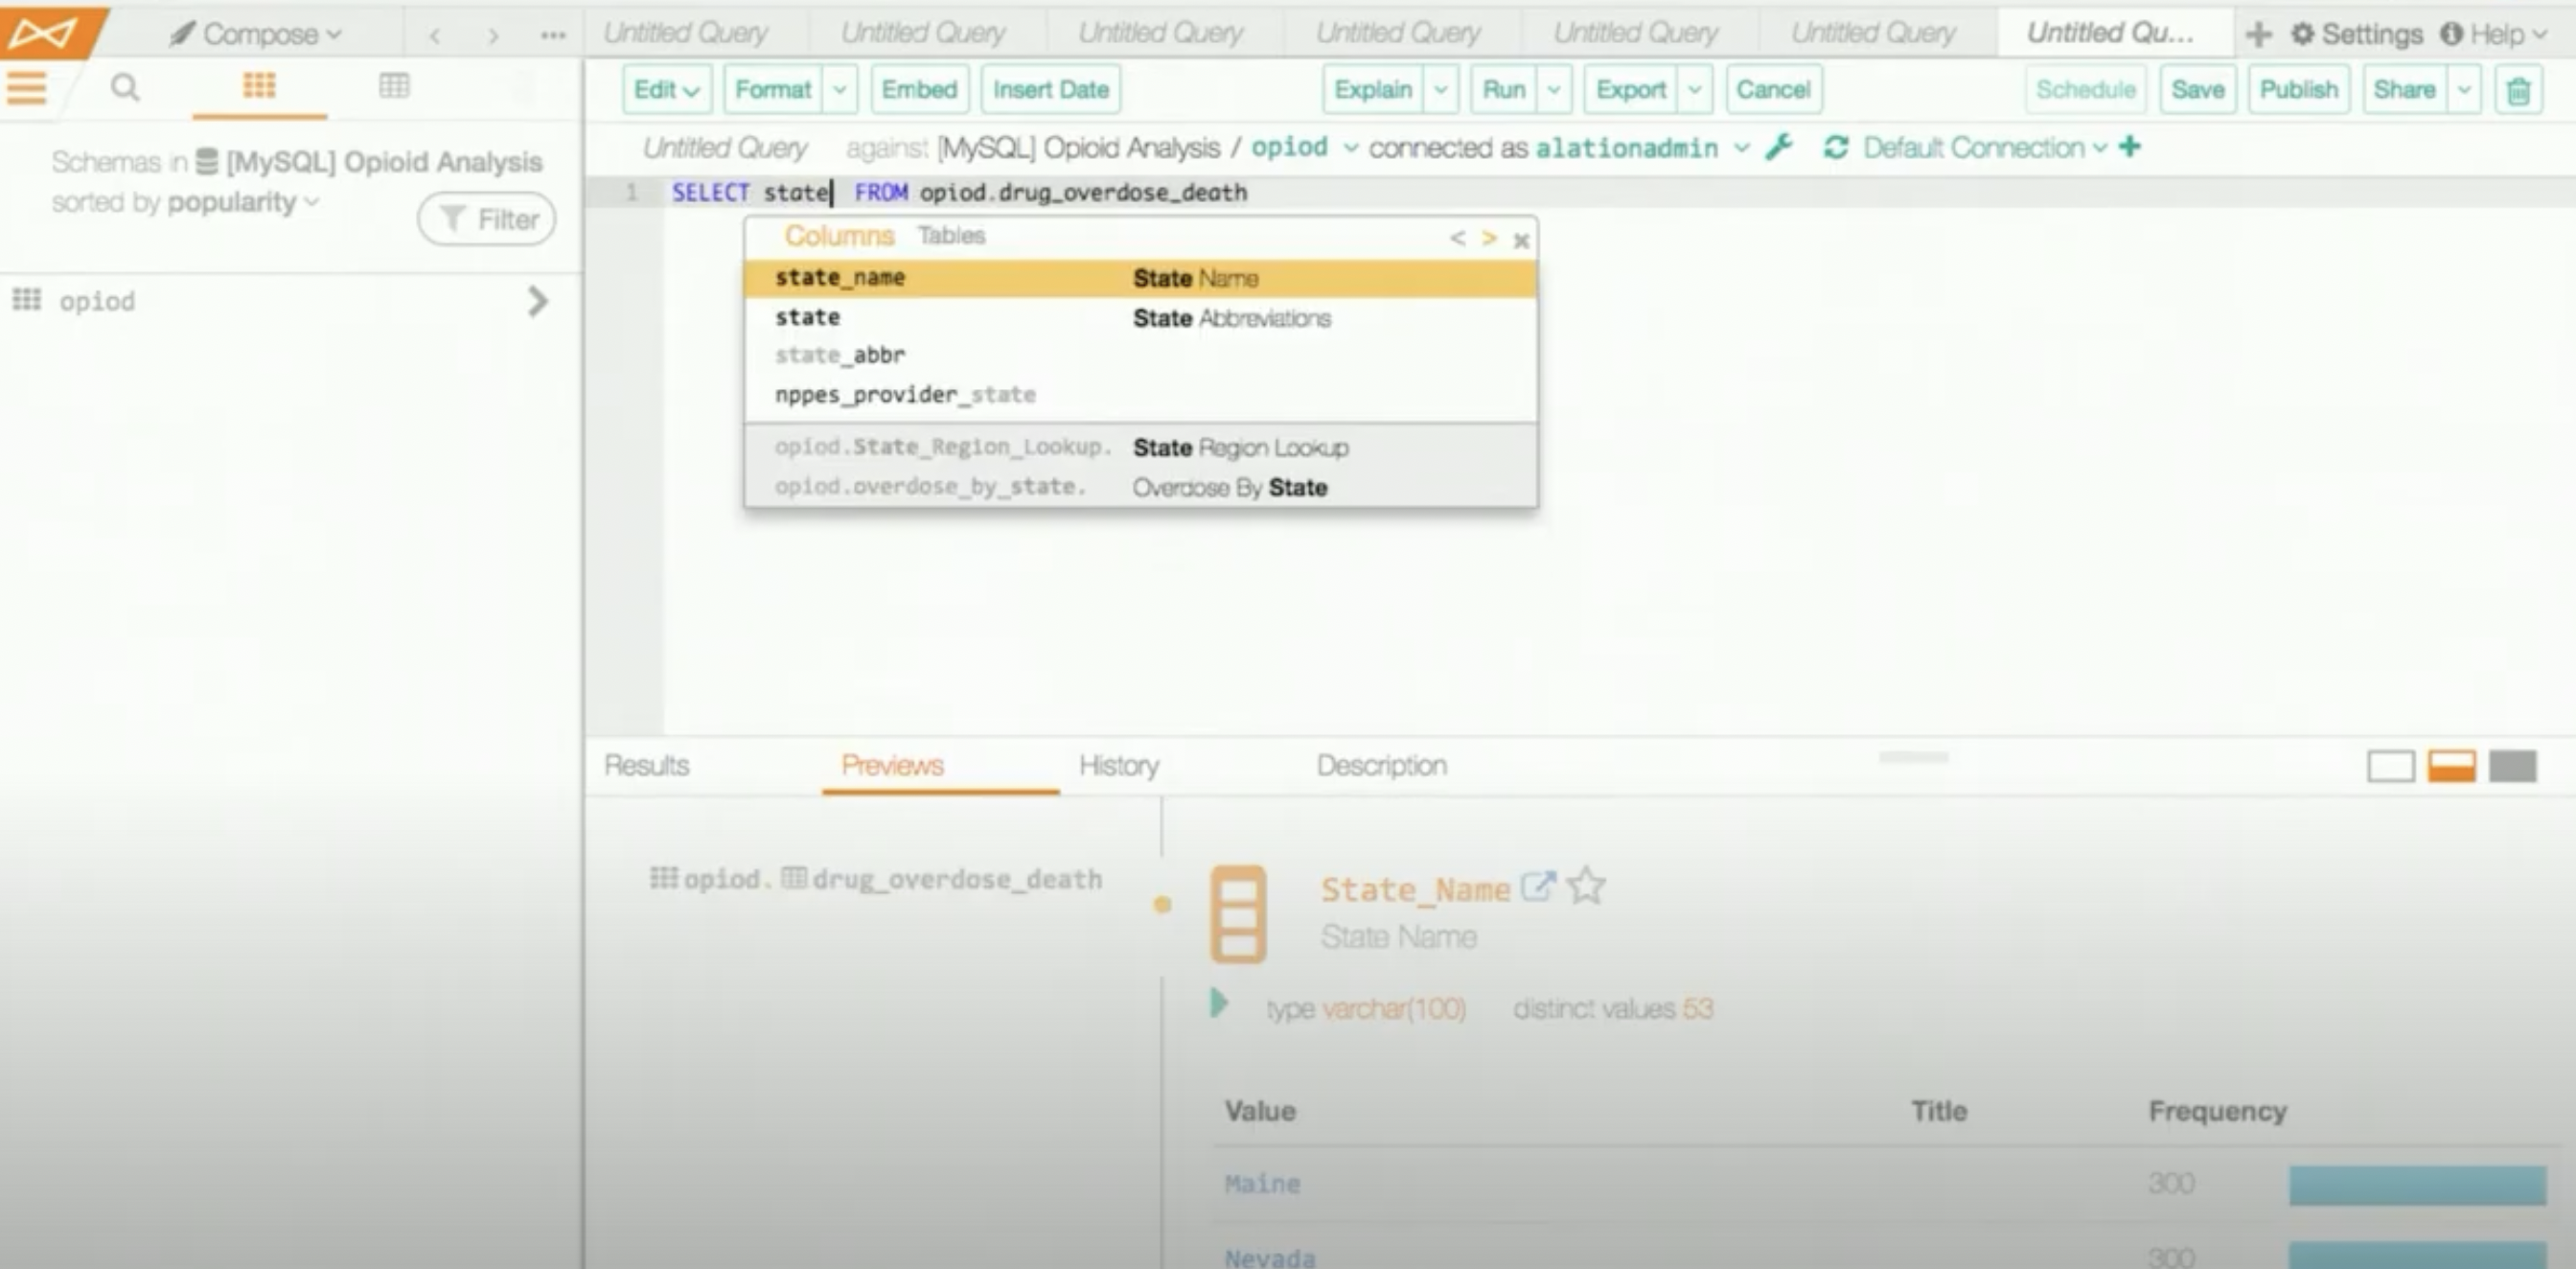Select nppes_provider_state suggestion
This screenshot has width=2576, height=1269.
[x=1140, y=395]
